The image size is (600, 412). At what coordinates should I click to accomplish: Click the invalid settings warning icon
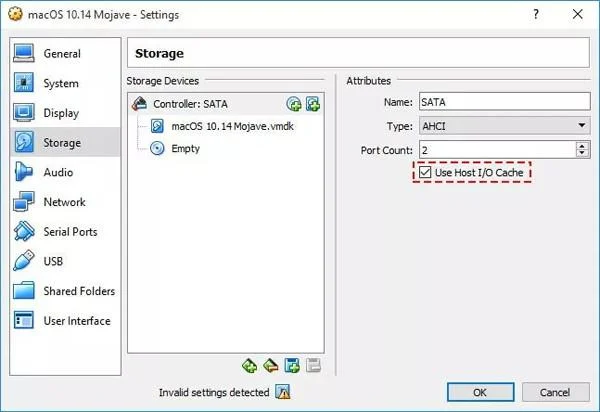282,392
